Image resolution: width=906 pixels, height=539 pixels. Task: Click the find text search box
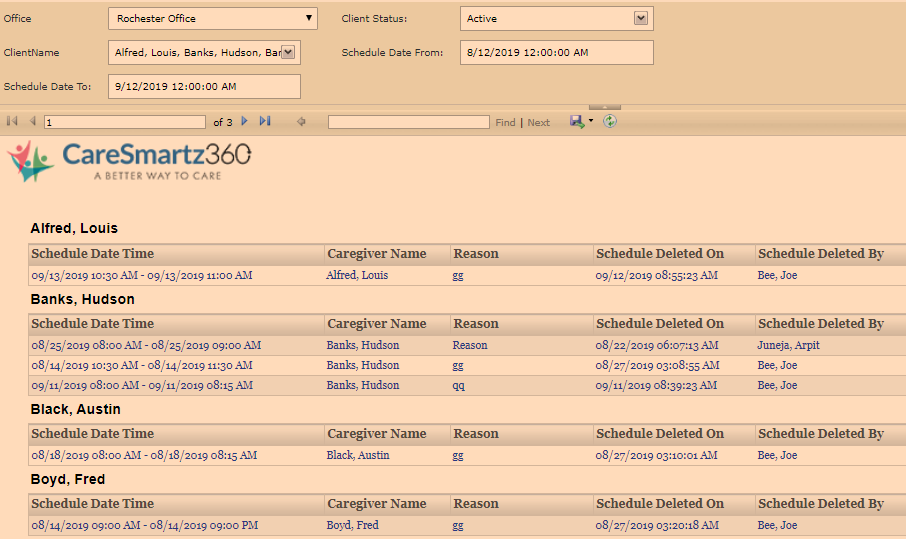coord(408,122)
